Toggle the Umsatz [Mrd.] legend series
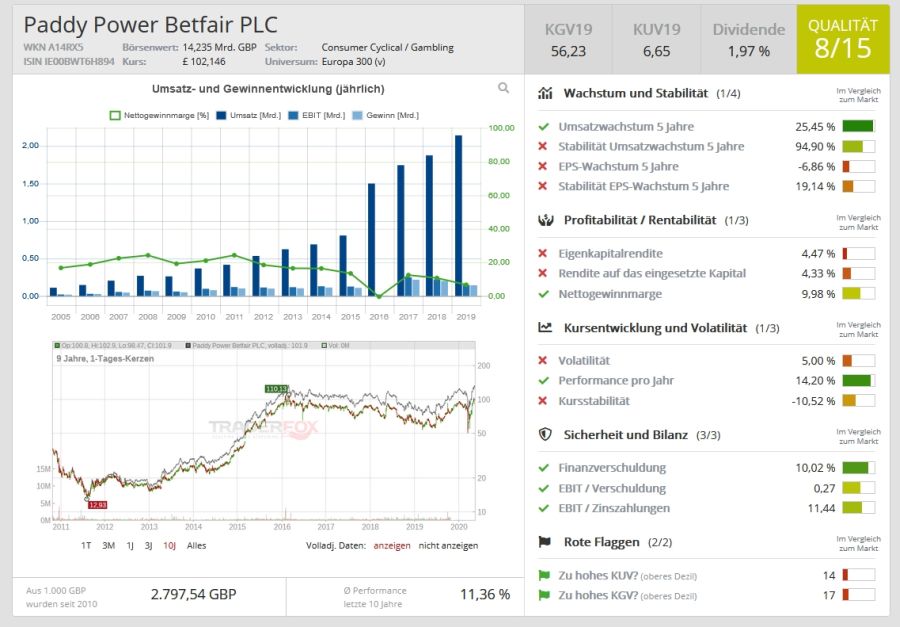Screen dimensions: 900x627 click(x=249, y=115)
